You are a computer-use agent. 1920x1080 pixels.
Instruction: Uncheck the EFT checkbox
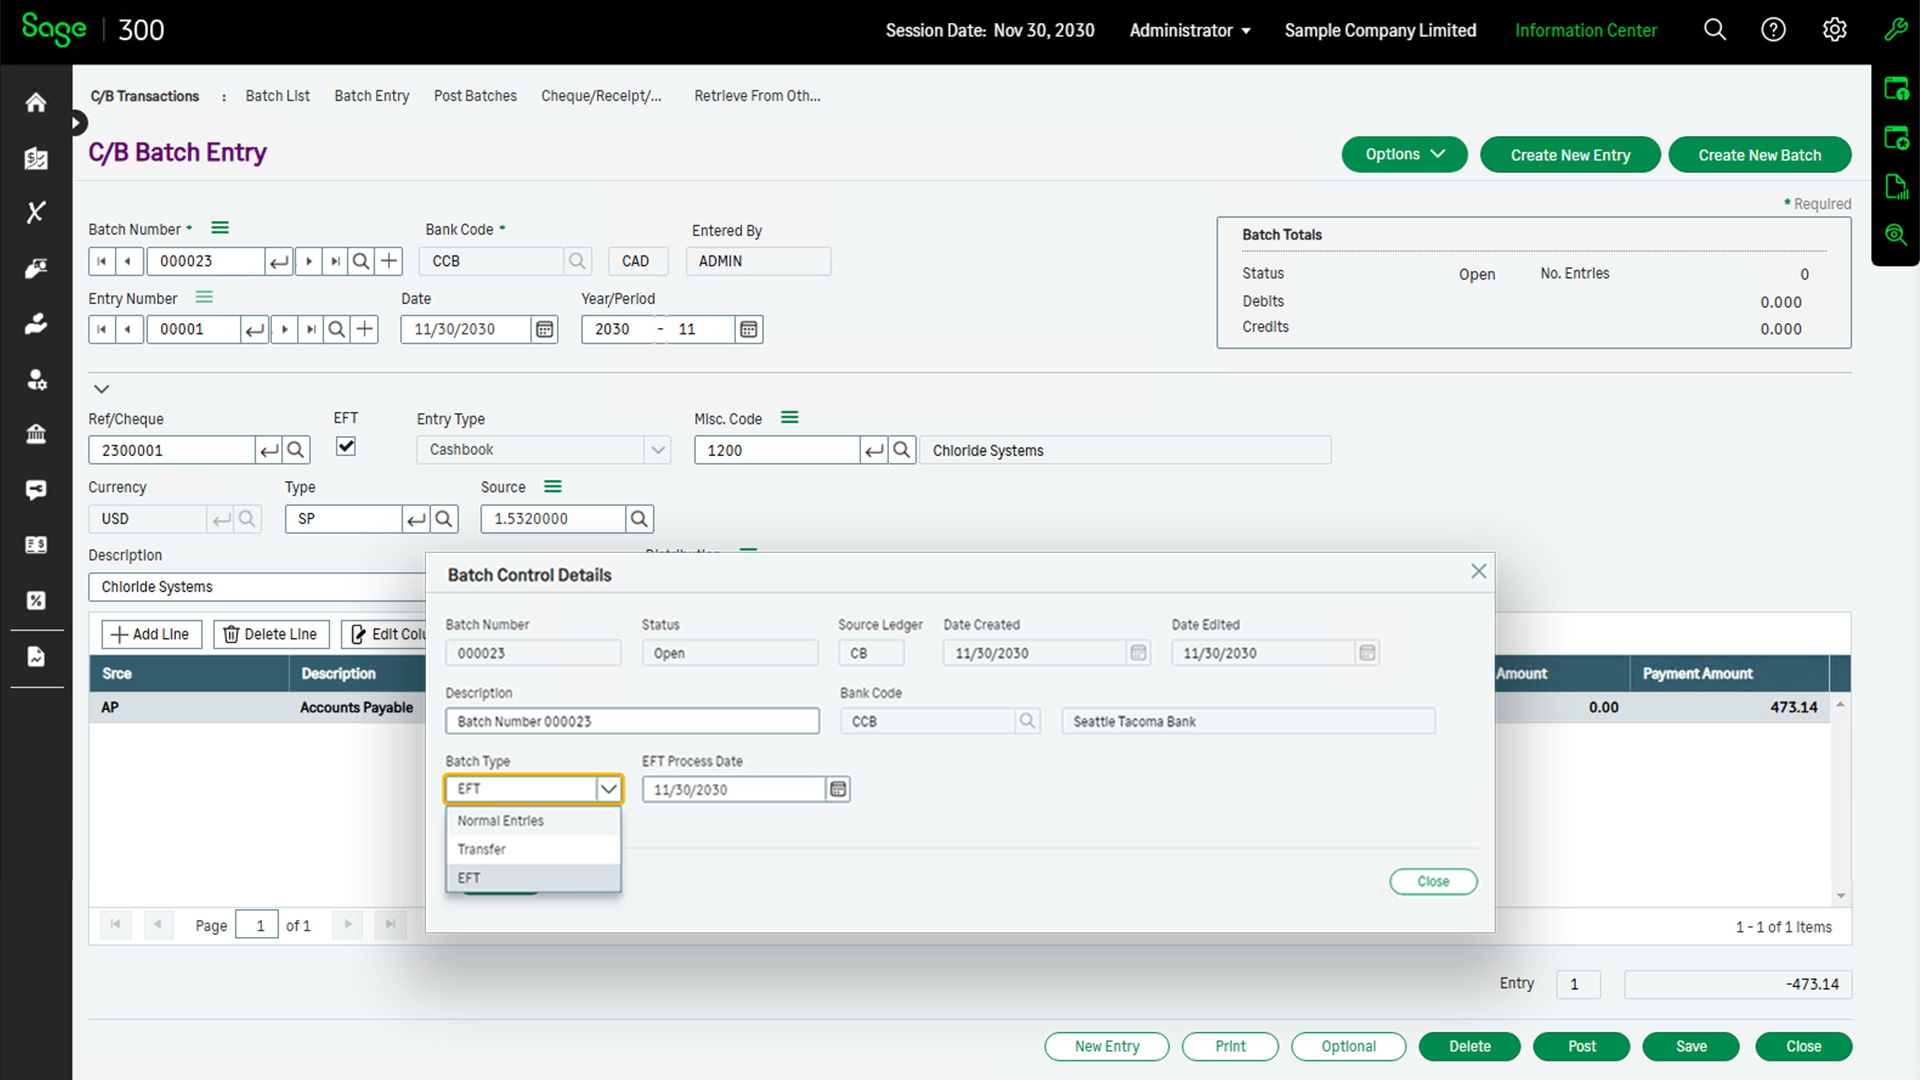346,446
